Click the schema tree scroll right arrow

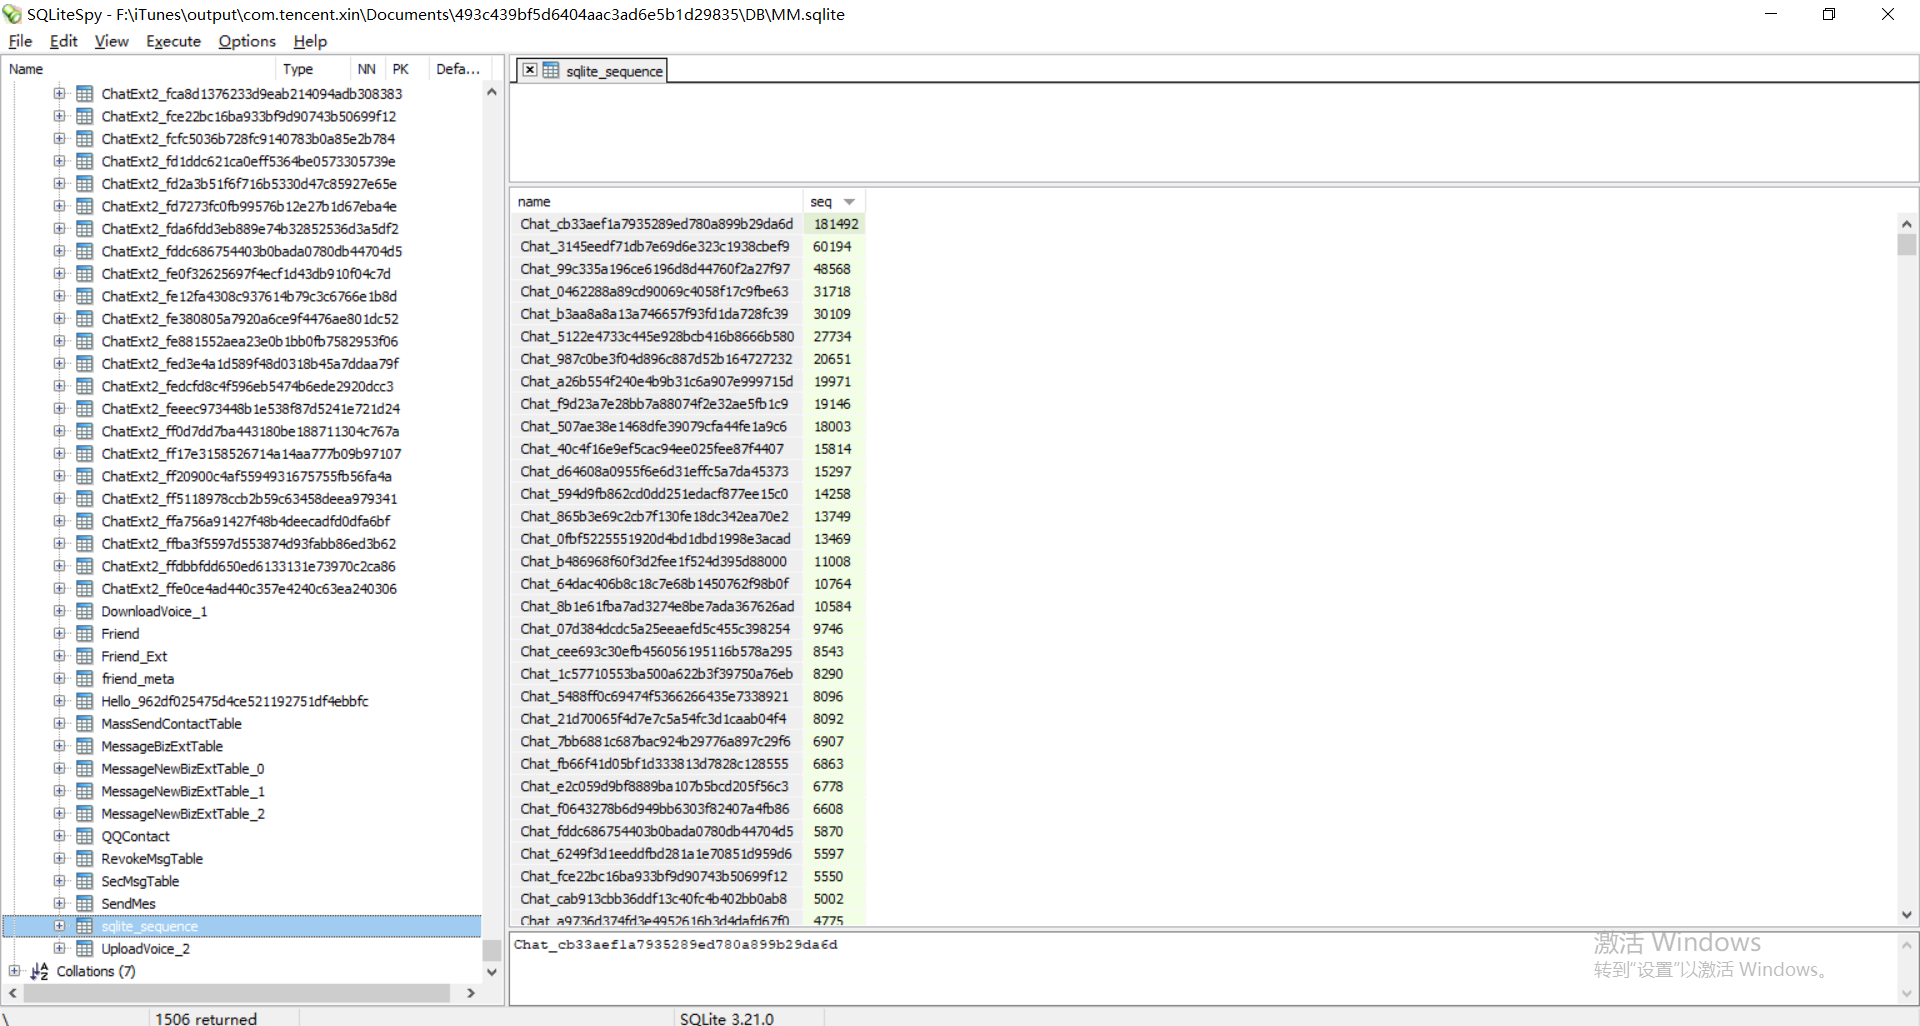pyautogui.click(x=471, y=993)
